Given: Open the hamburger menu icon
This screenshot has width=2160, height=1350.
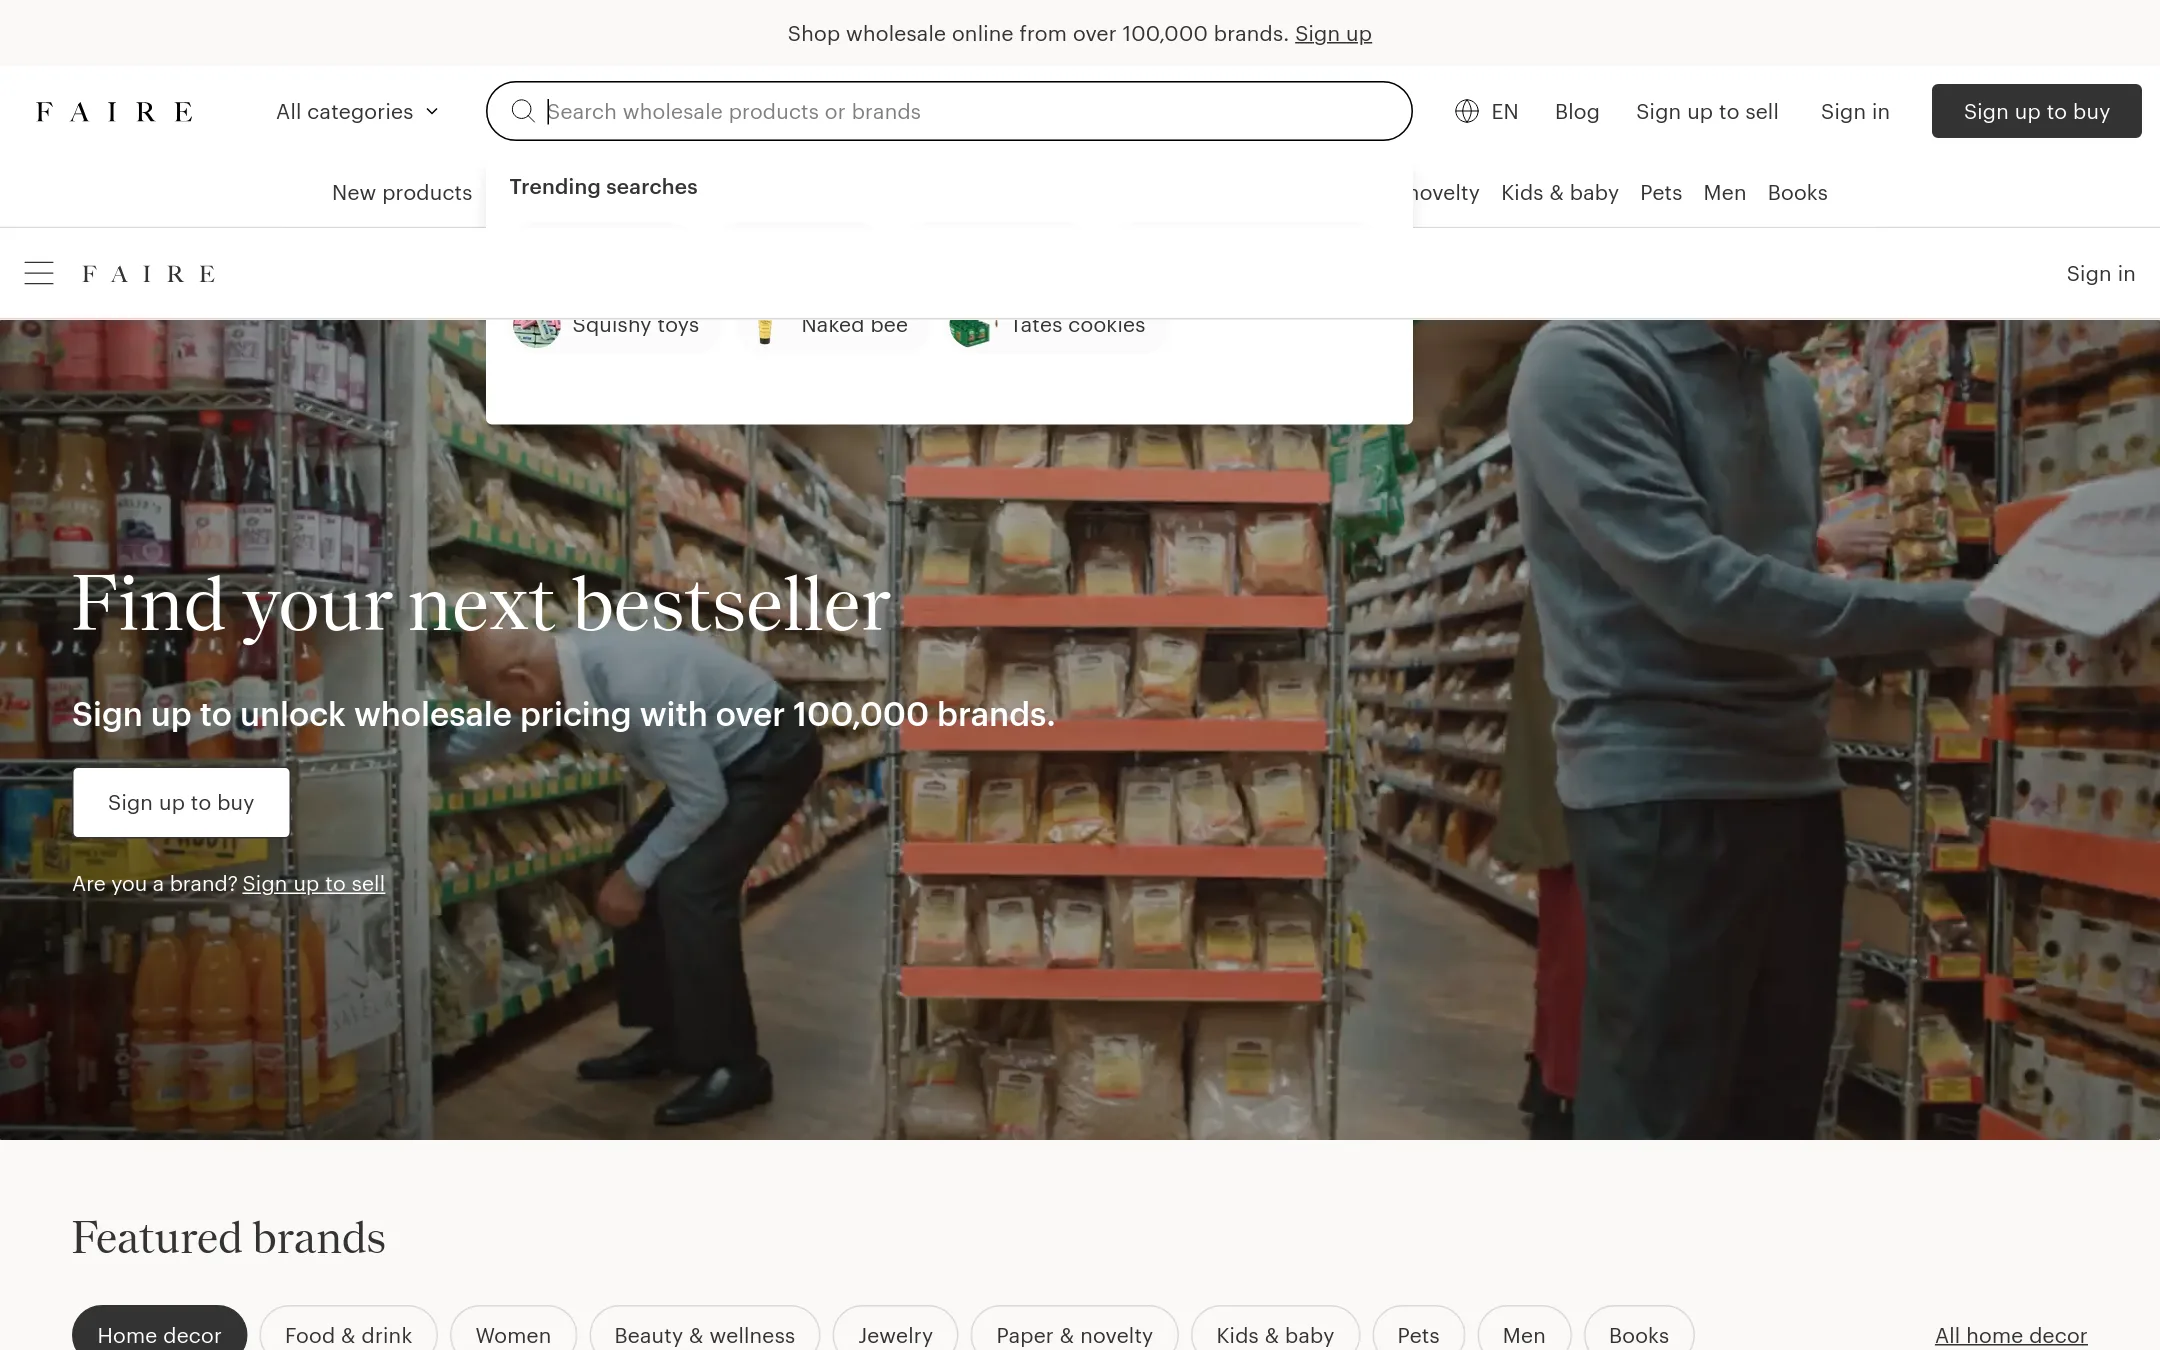Looking at the screenshot, I should pyautogui.click(x=39, y=273).
